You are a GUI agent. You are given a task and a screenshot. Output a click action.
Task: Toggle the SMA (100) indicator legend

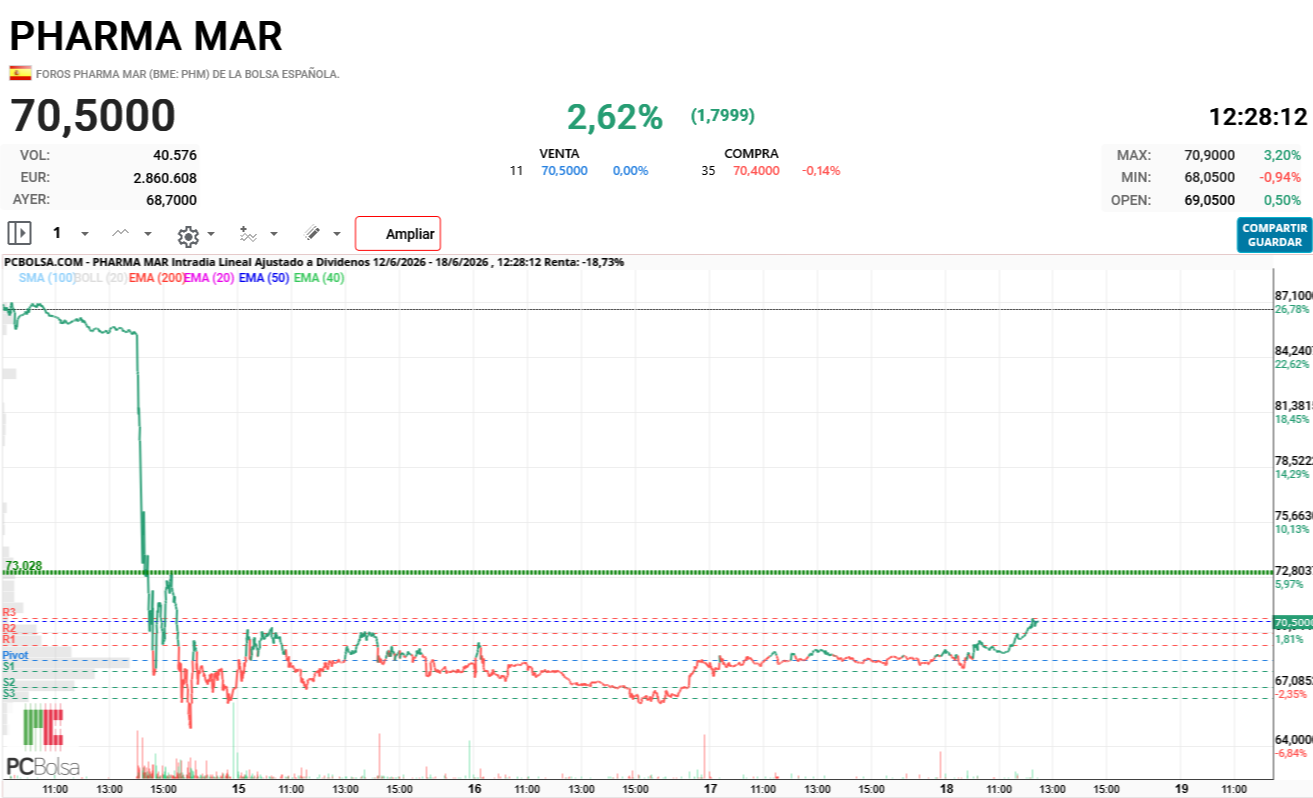tap(46, 278)
